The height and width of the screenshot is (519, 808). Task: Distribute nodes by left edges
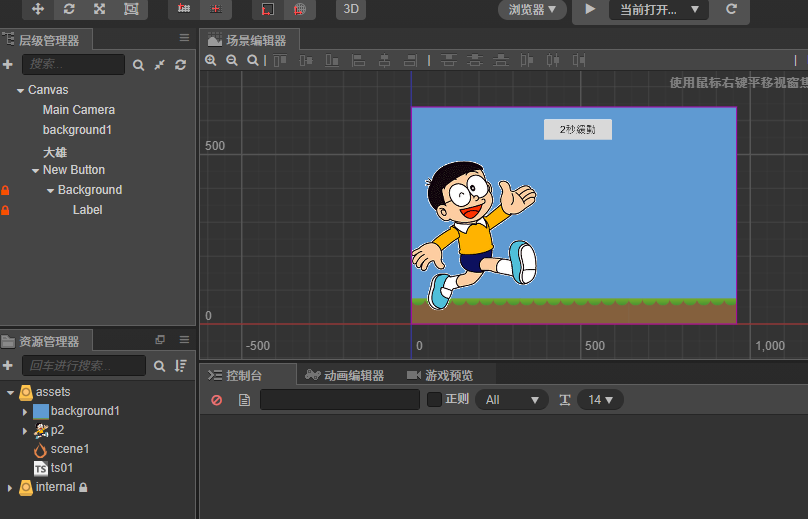coord(527,60)
